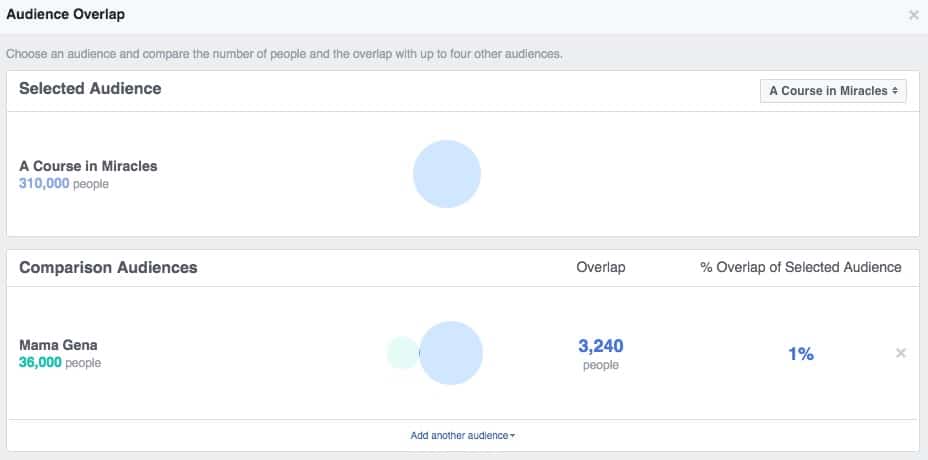The height and width of the screenshot is (460, 928).
Task: Click the Mama Gena overlap circles diagram
Action: tap(435, 353)
